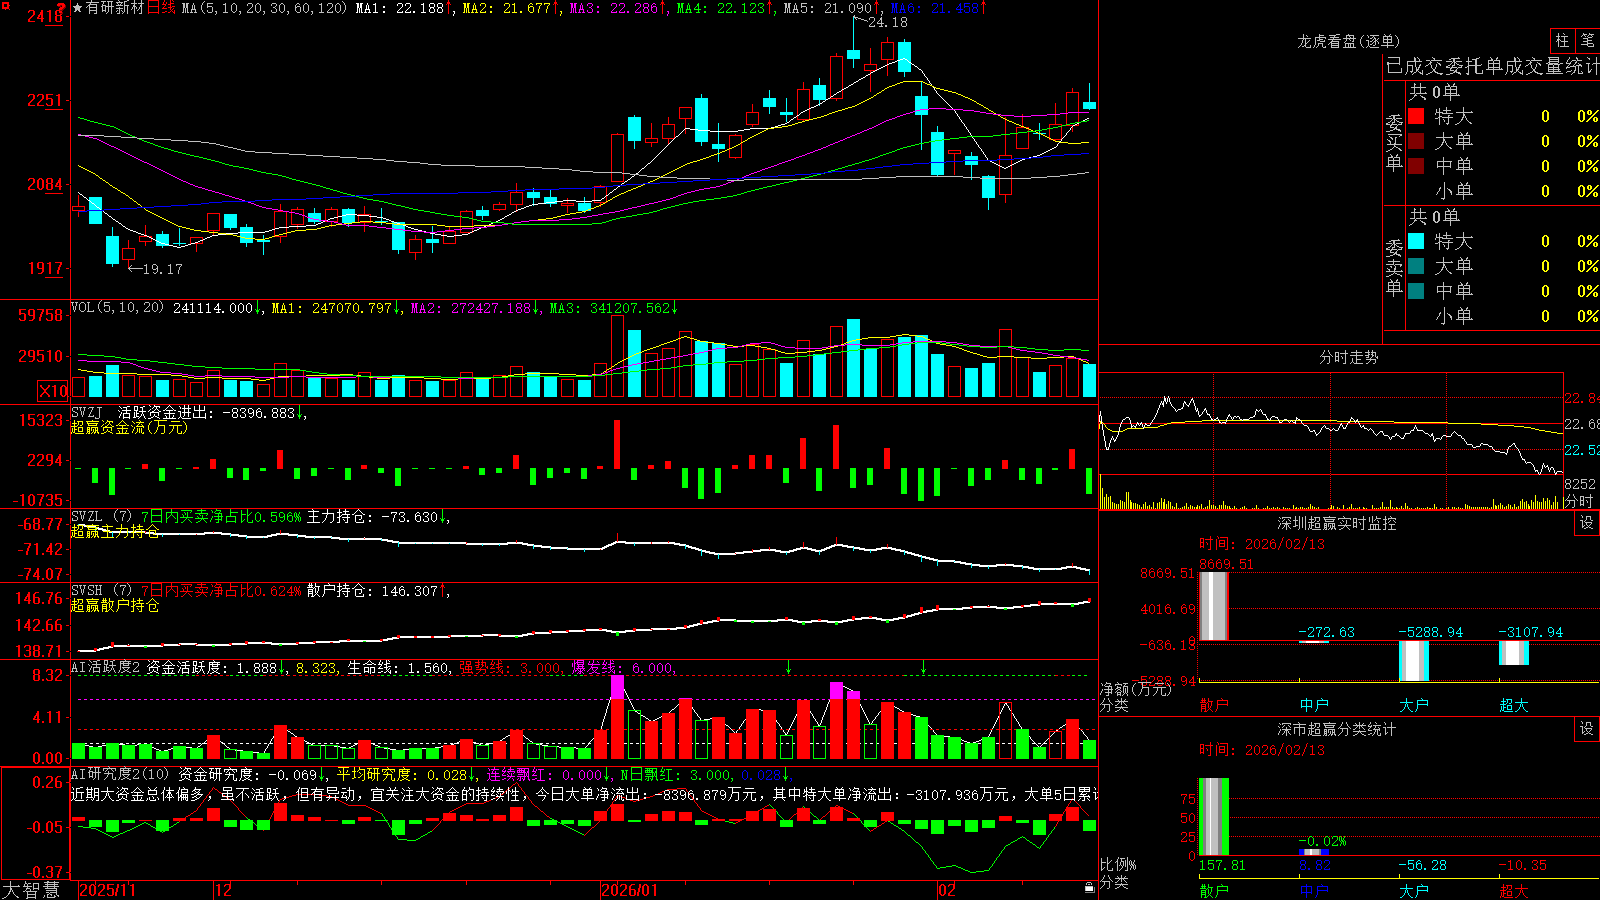Click the 爆发线: 6.000 label
The image size is (1600, 900).
[622, 667]
